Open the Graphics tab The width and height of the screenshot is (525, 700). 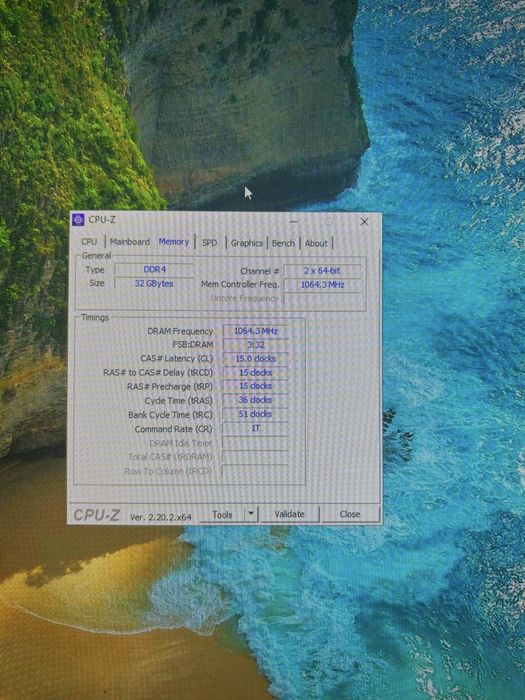click(x=246, y=243)
